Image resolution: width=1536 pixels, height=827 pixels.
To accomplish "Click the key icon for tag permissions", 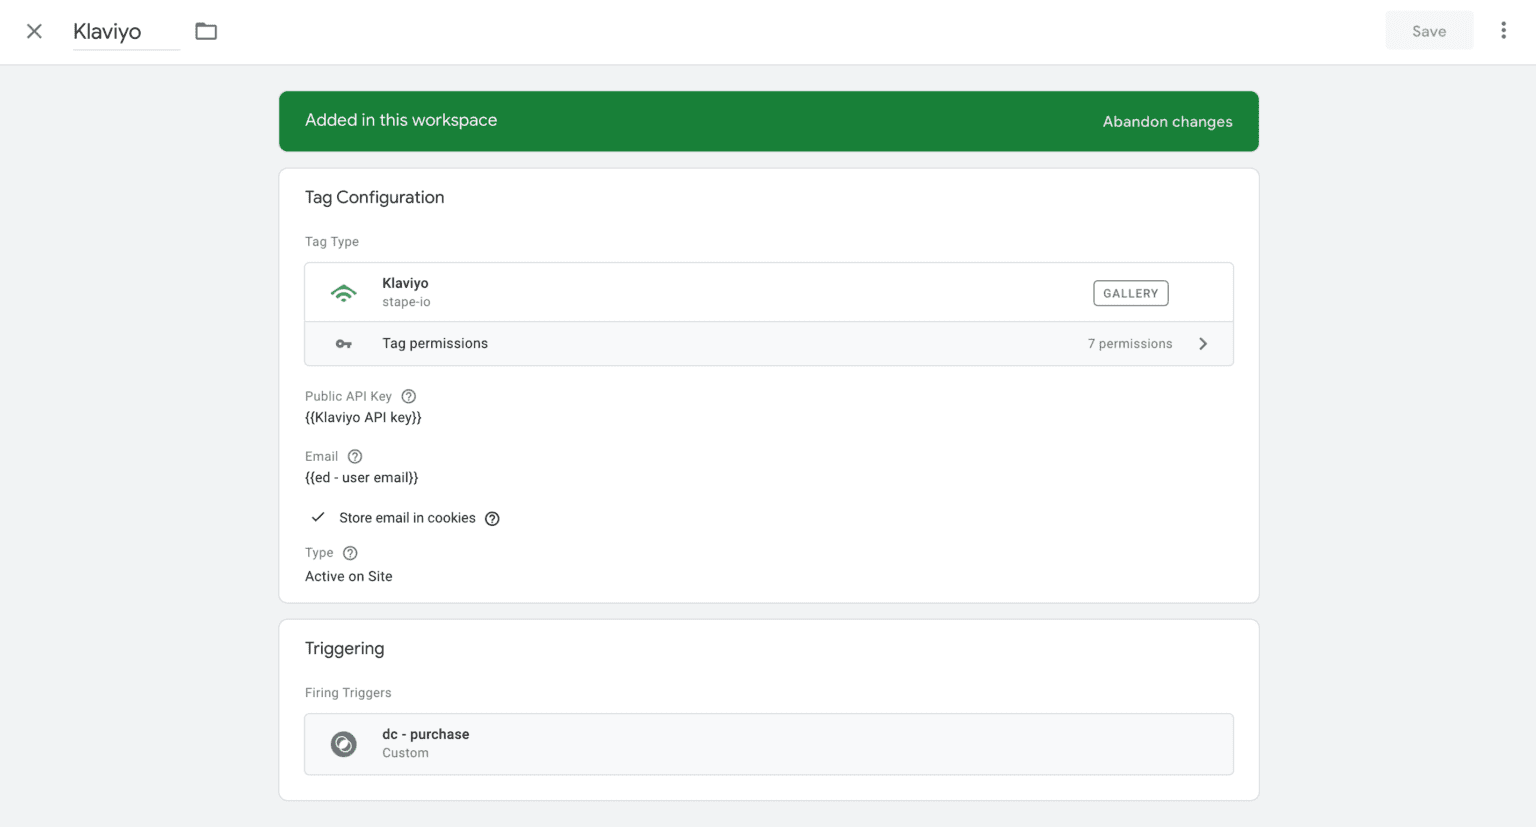I will [343, 344].
